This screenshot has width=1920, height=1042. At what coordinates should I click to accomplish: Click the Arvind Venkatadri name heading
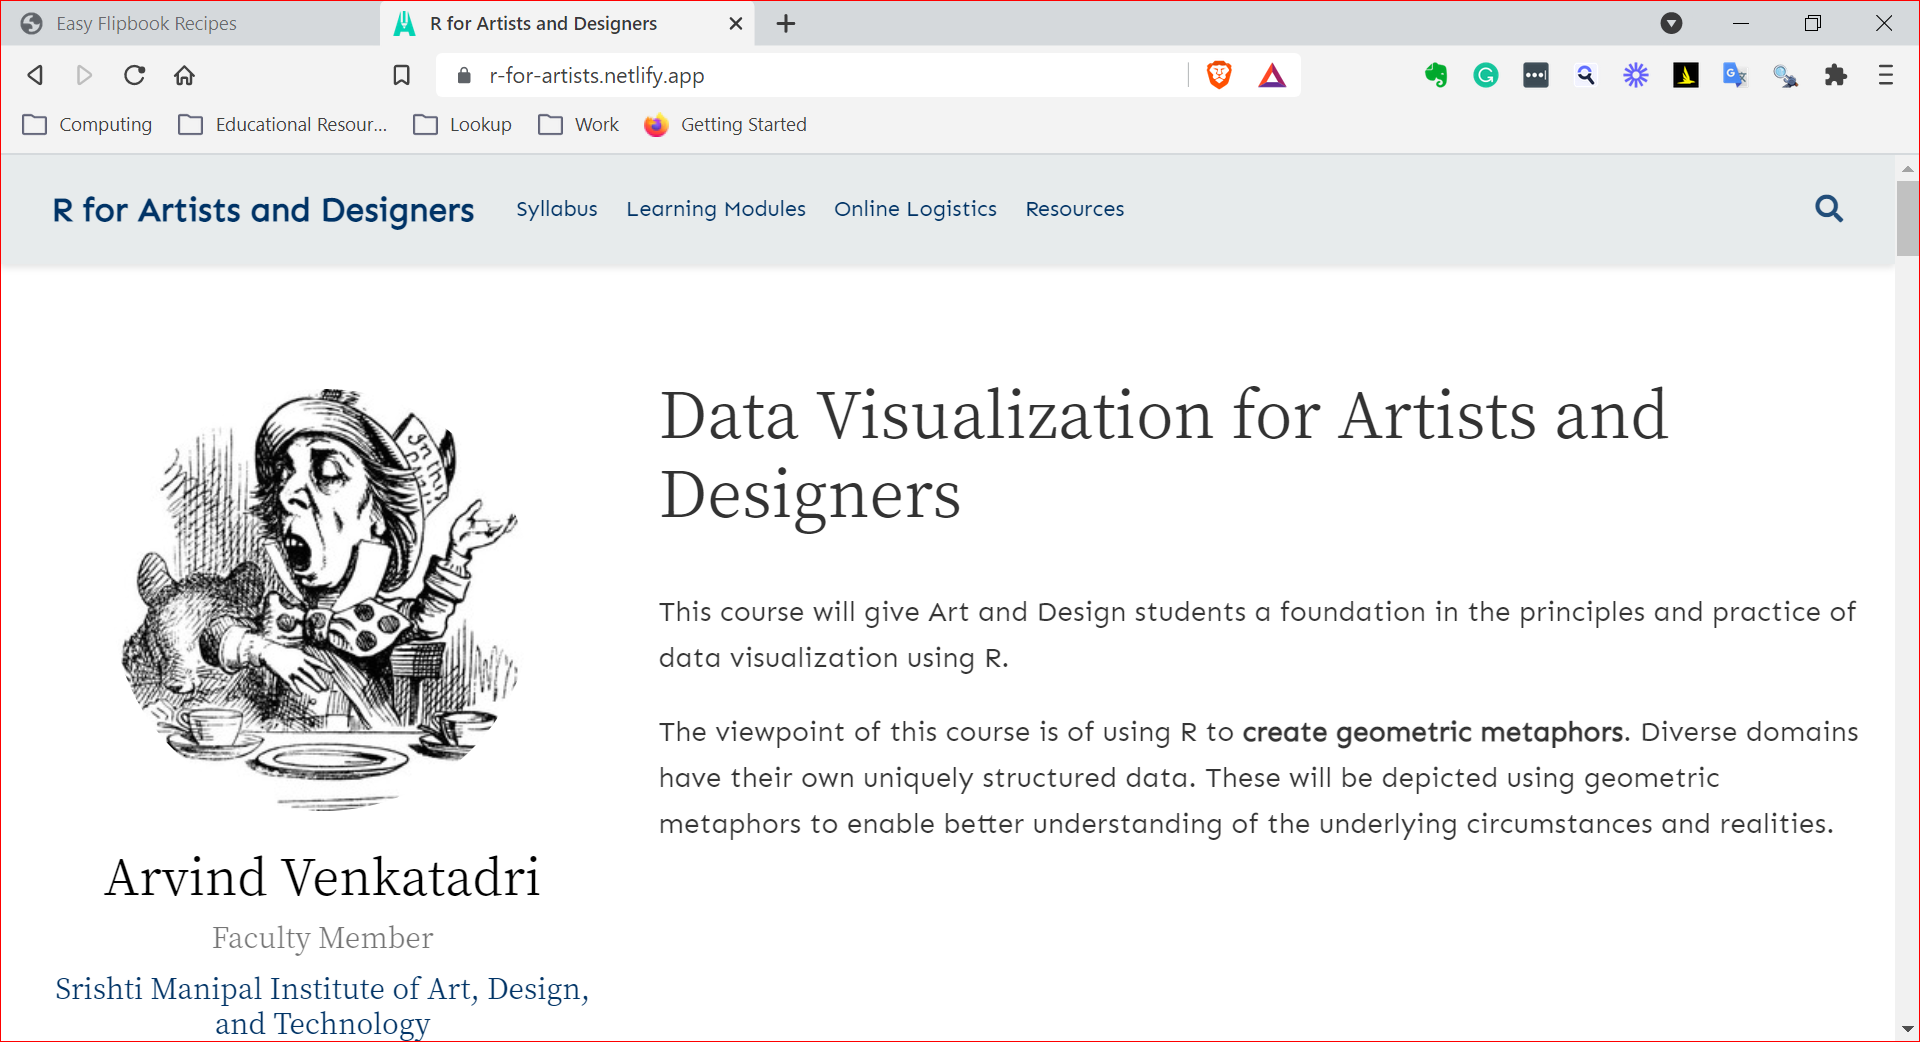322,877
